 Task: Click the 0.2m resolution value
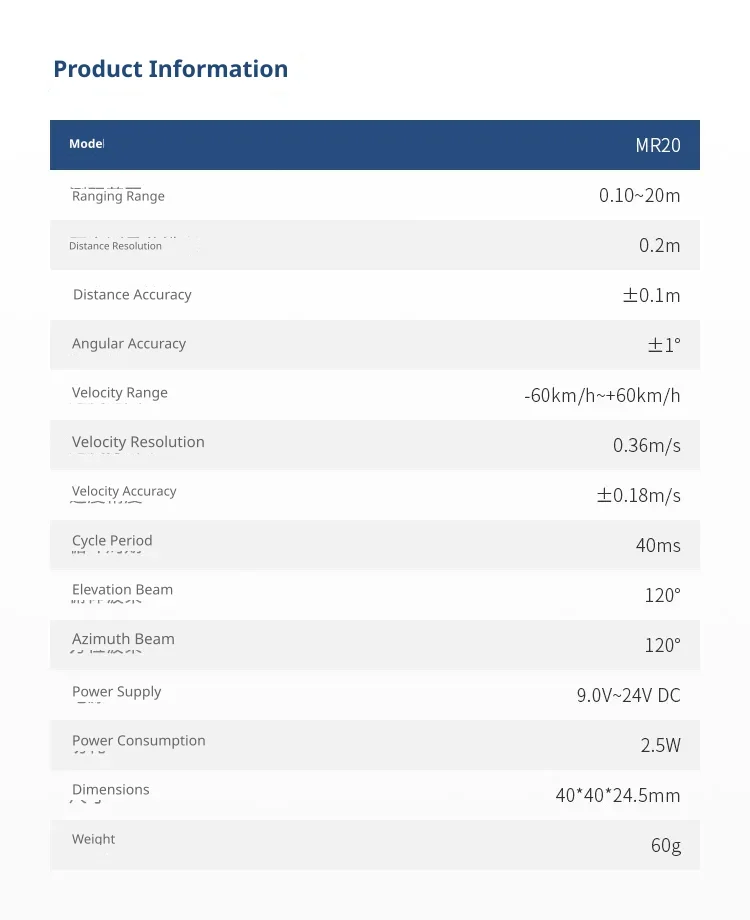[660, 245]
